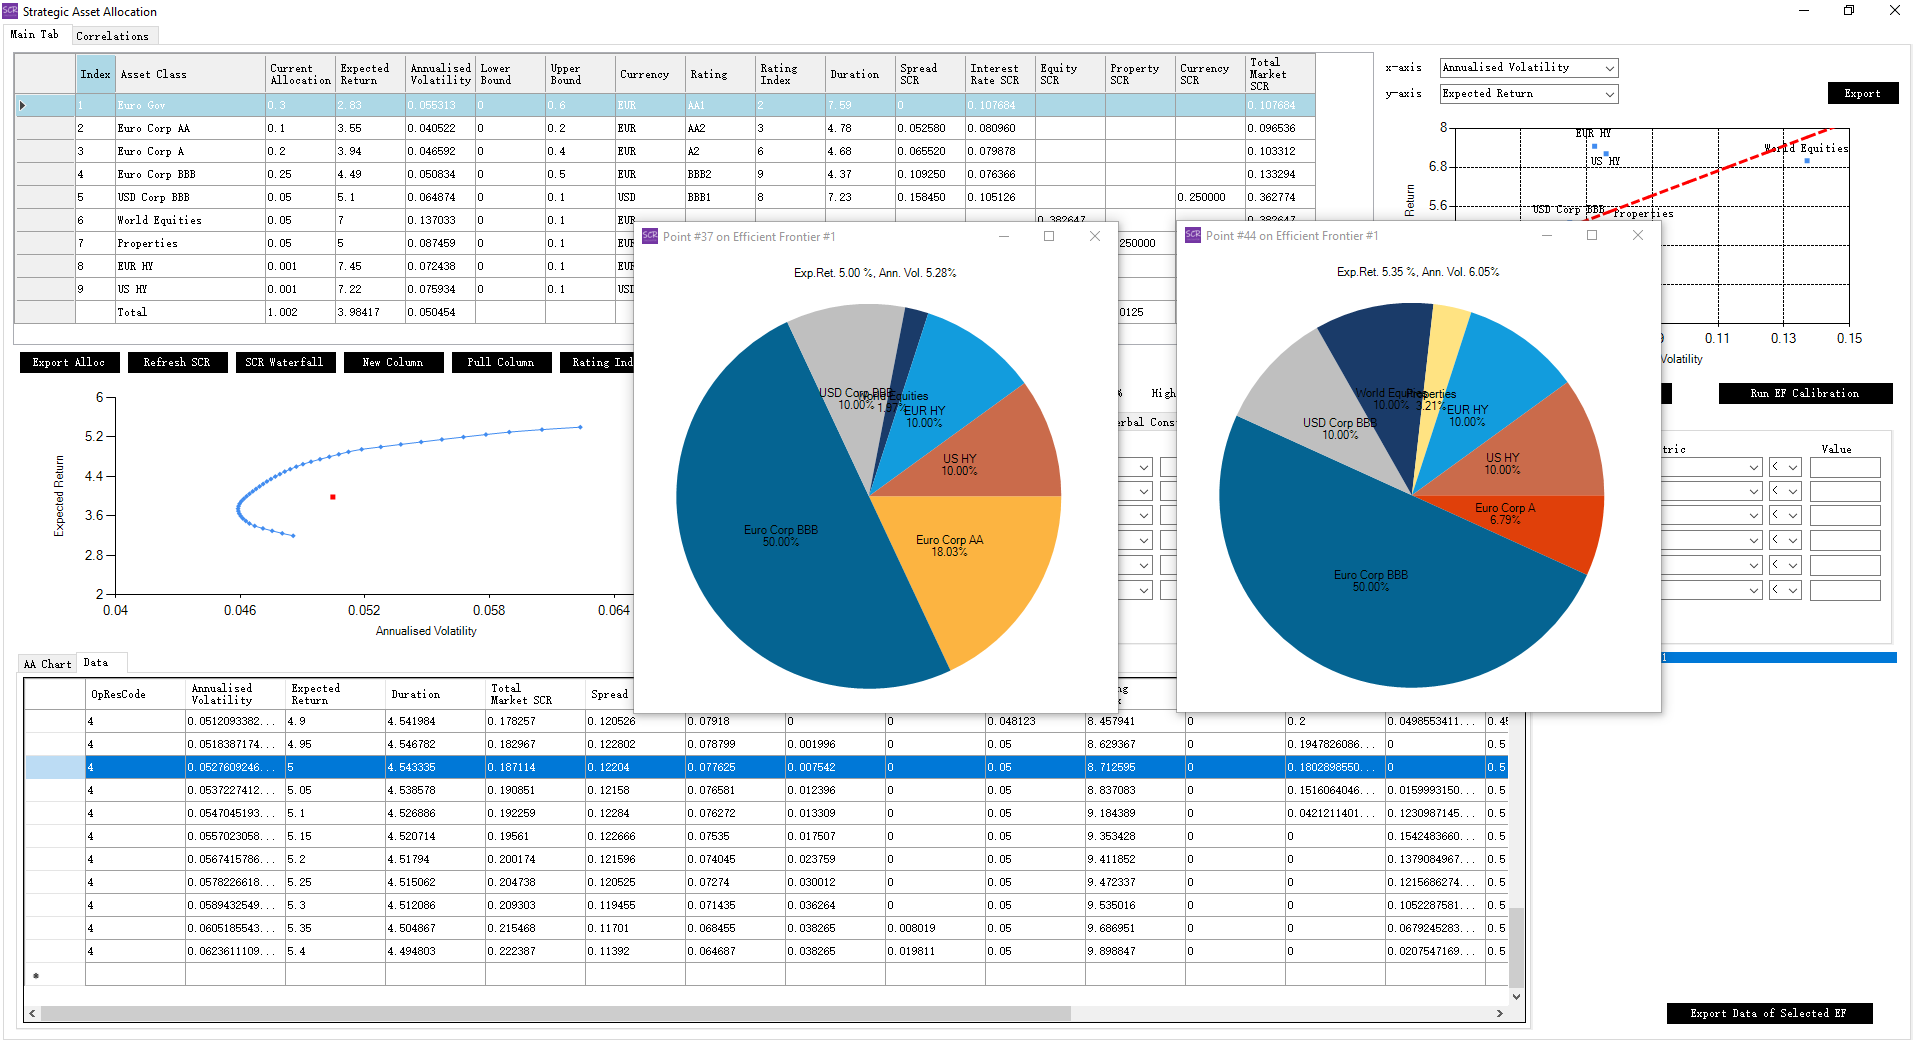
Task: Switch to the Correlations tab
Action: tap(112, 36)
